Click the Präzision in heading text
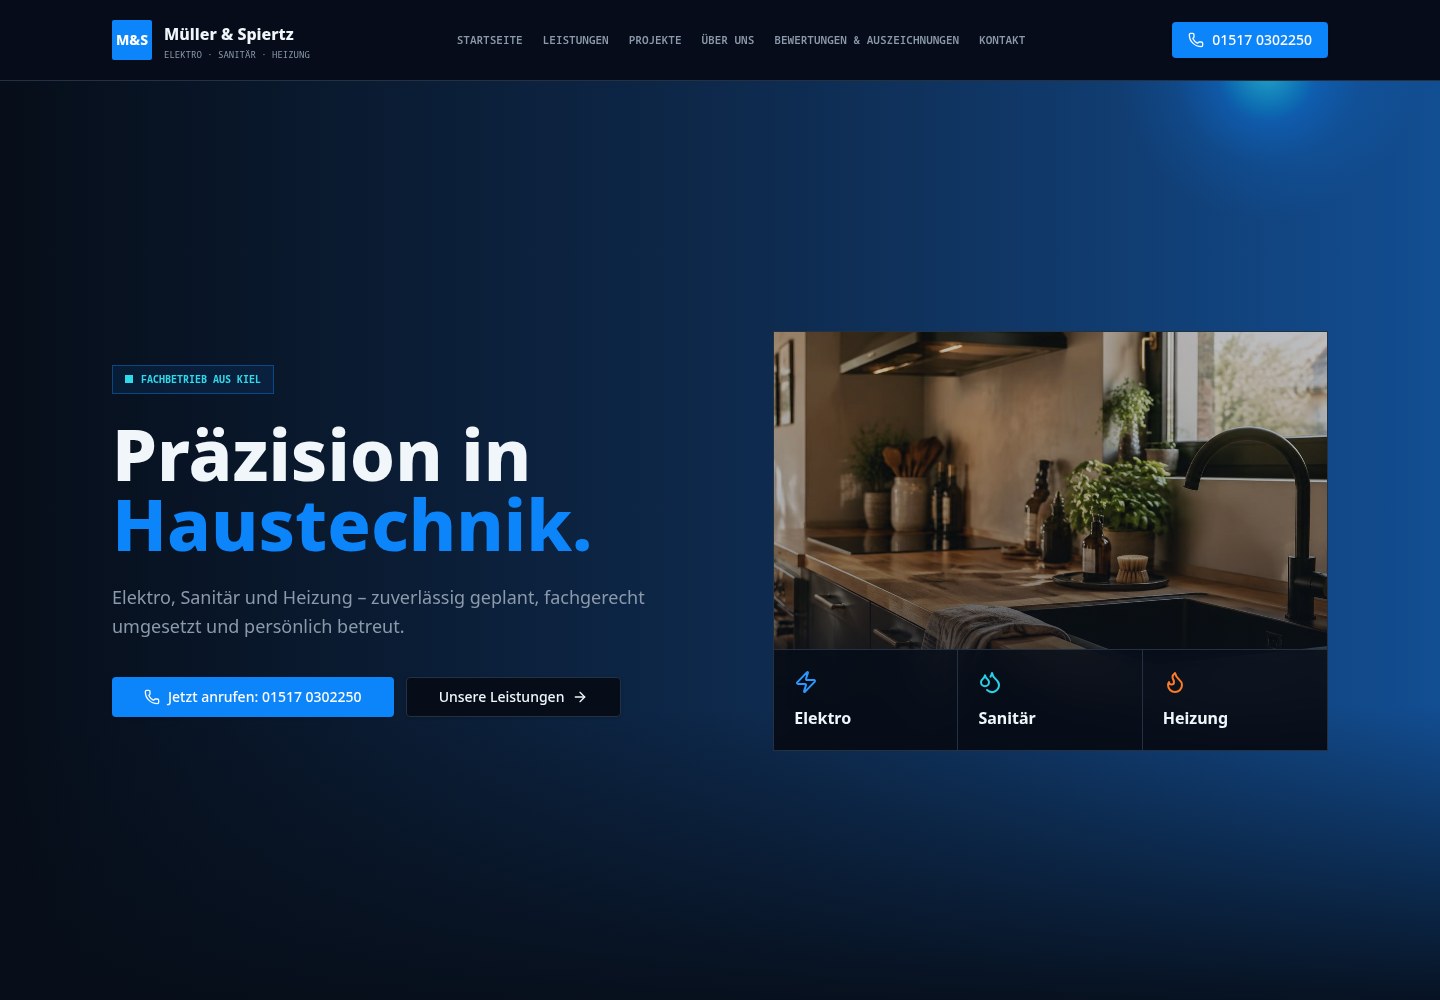The image size is (1440, 1000). coord(321,456)
